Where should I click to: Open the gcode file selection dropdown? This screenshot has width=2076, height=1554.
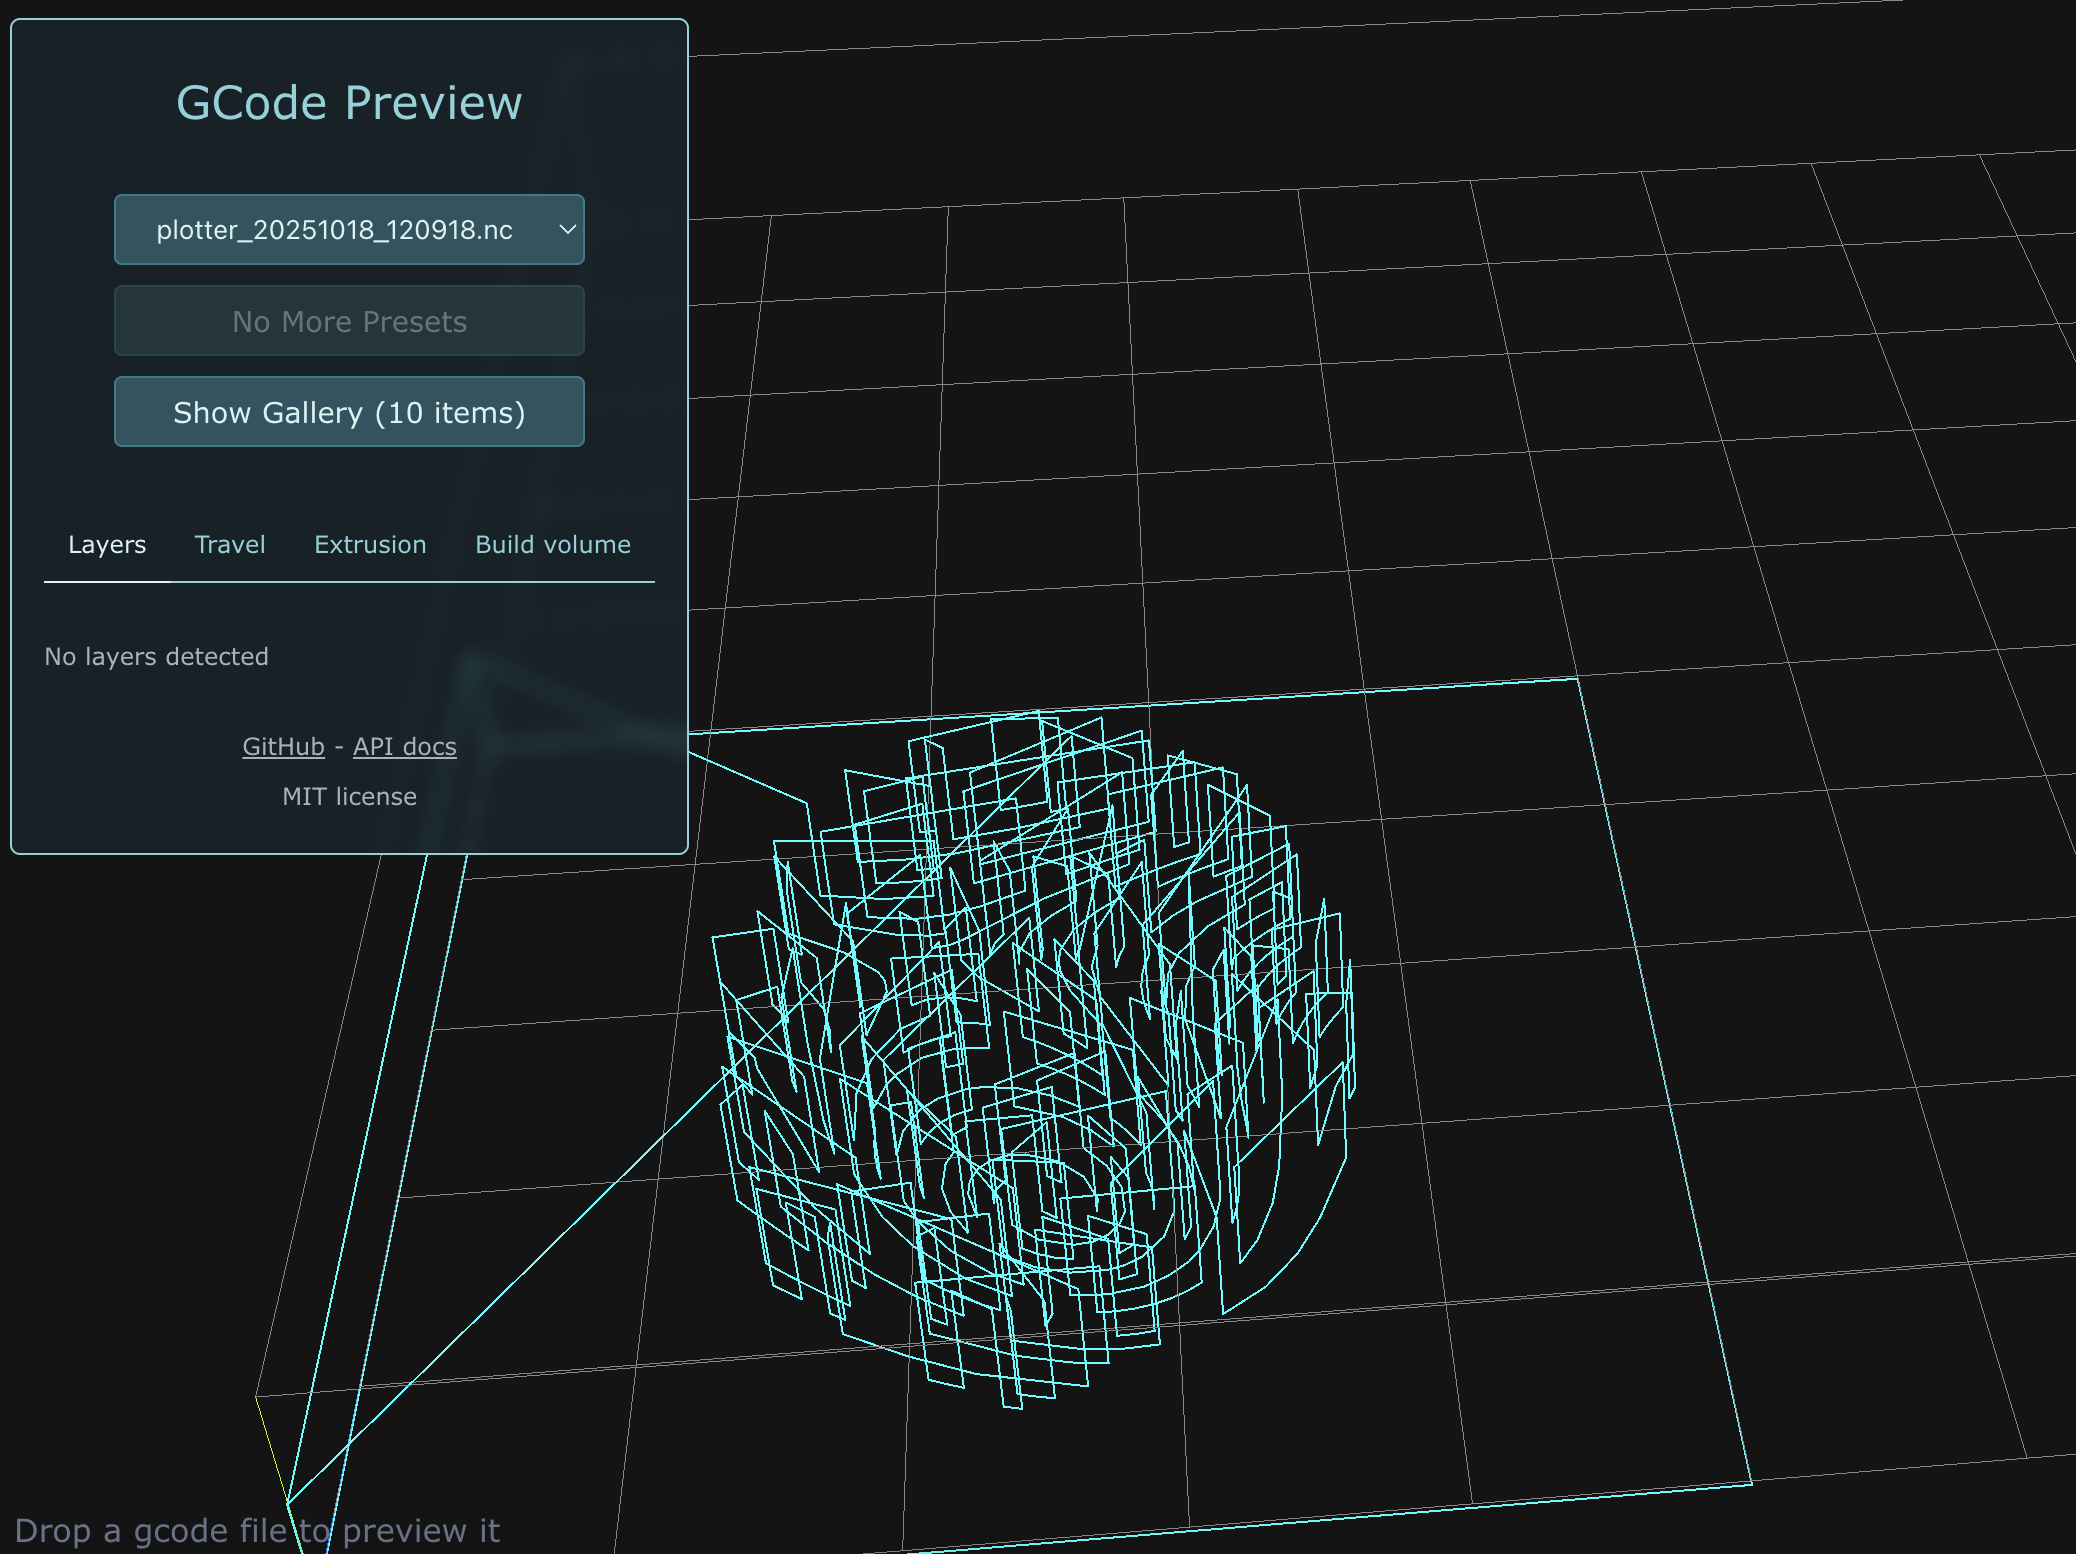[348, 229]
